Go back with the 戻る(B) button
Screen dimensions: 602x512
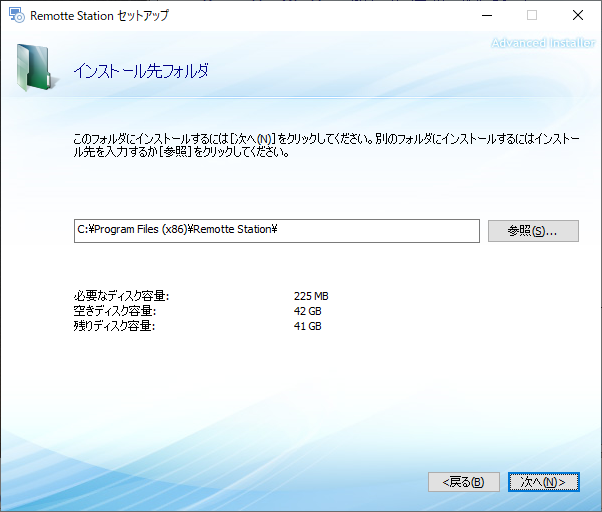click(464, 482)
